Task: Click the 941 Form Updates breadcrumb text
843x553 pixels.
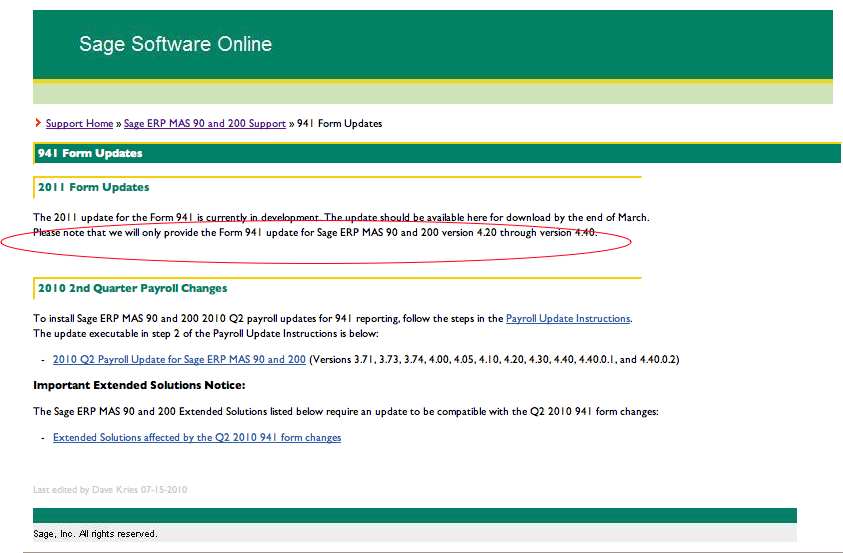Action: pos(339,123)
